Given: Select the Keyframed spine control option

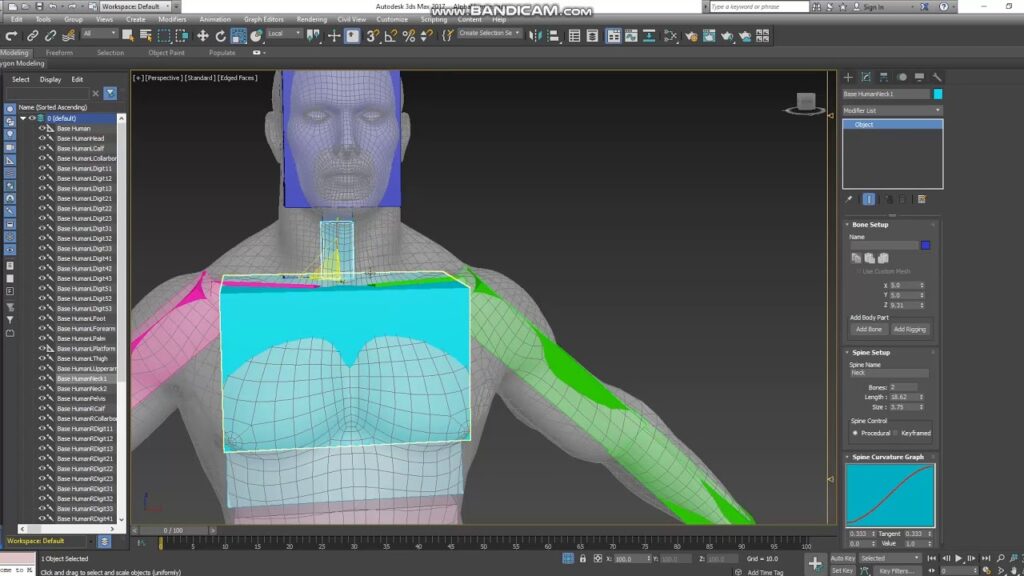Looking at the screenshot, I should (x=895, y=432).
